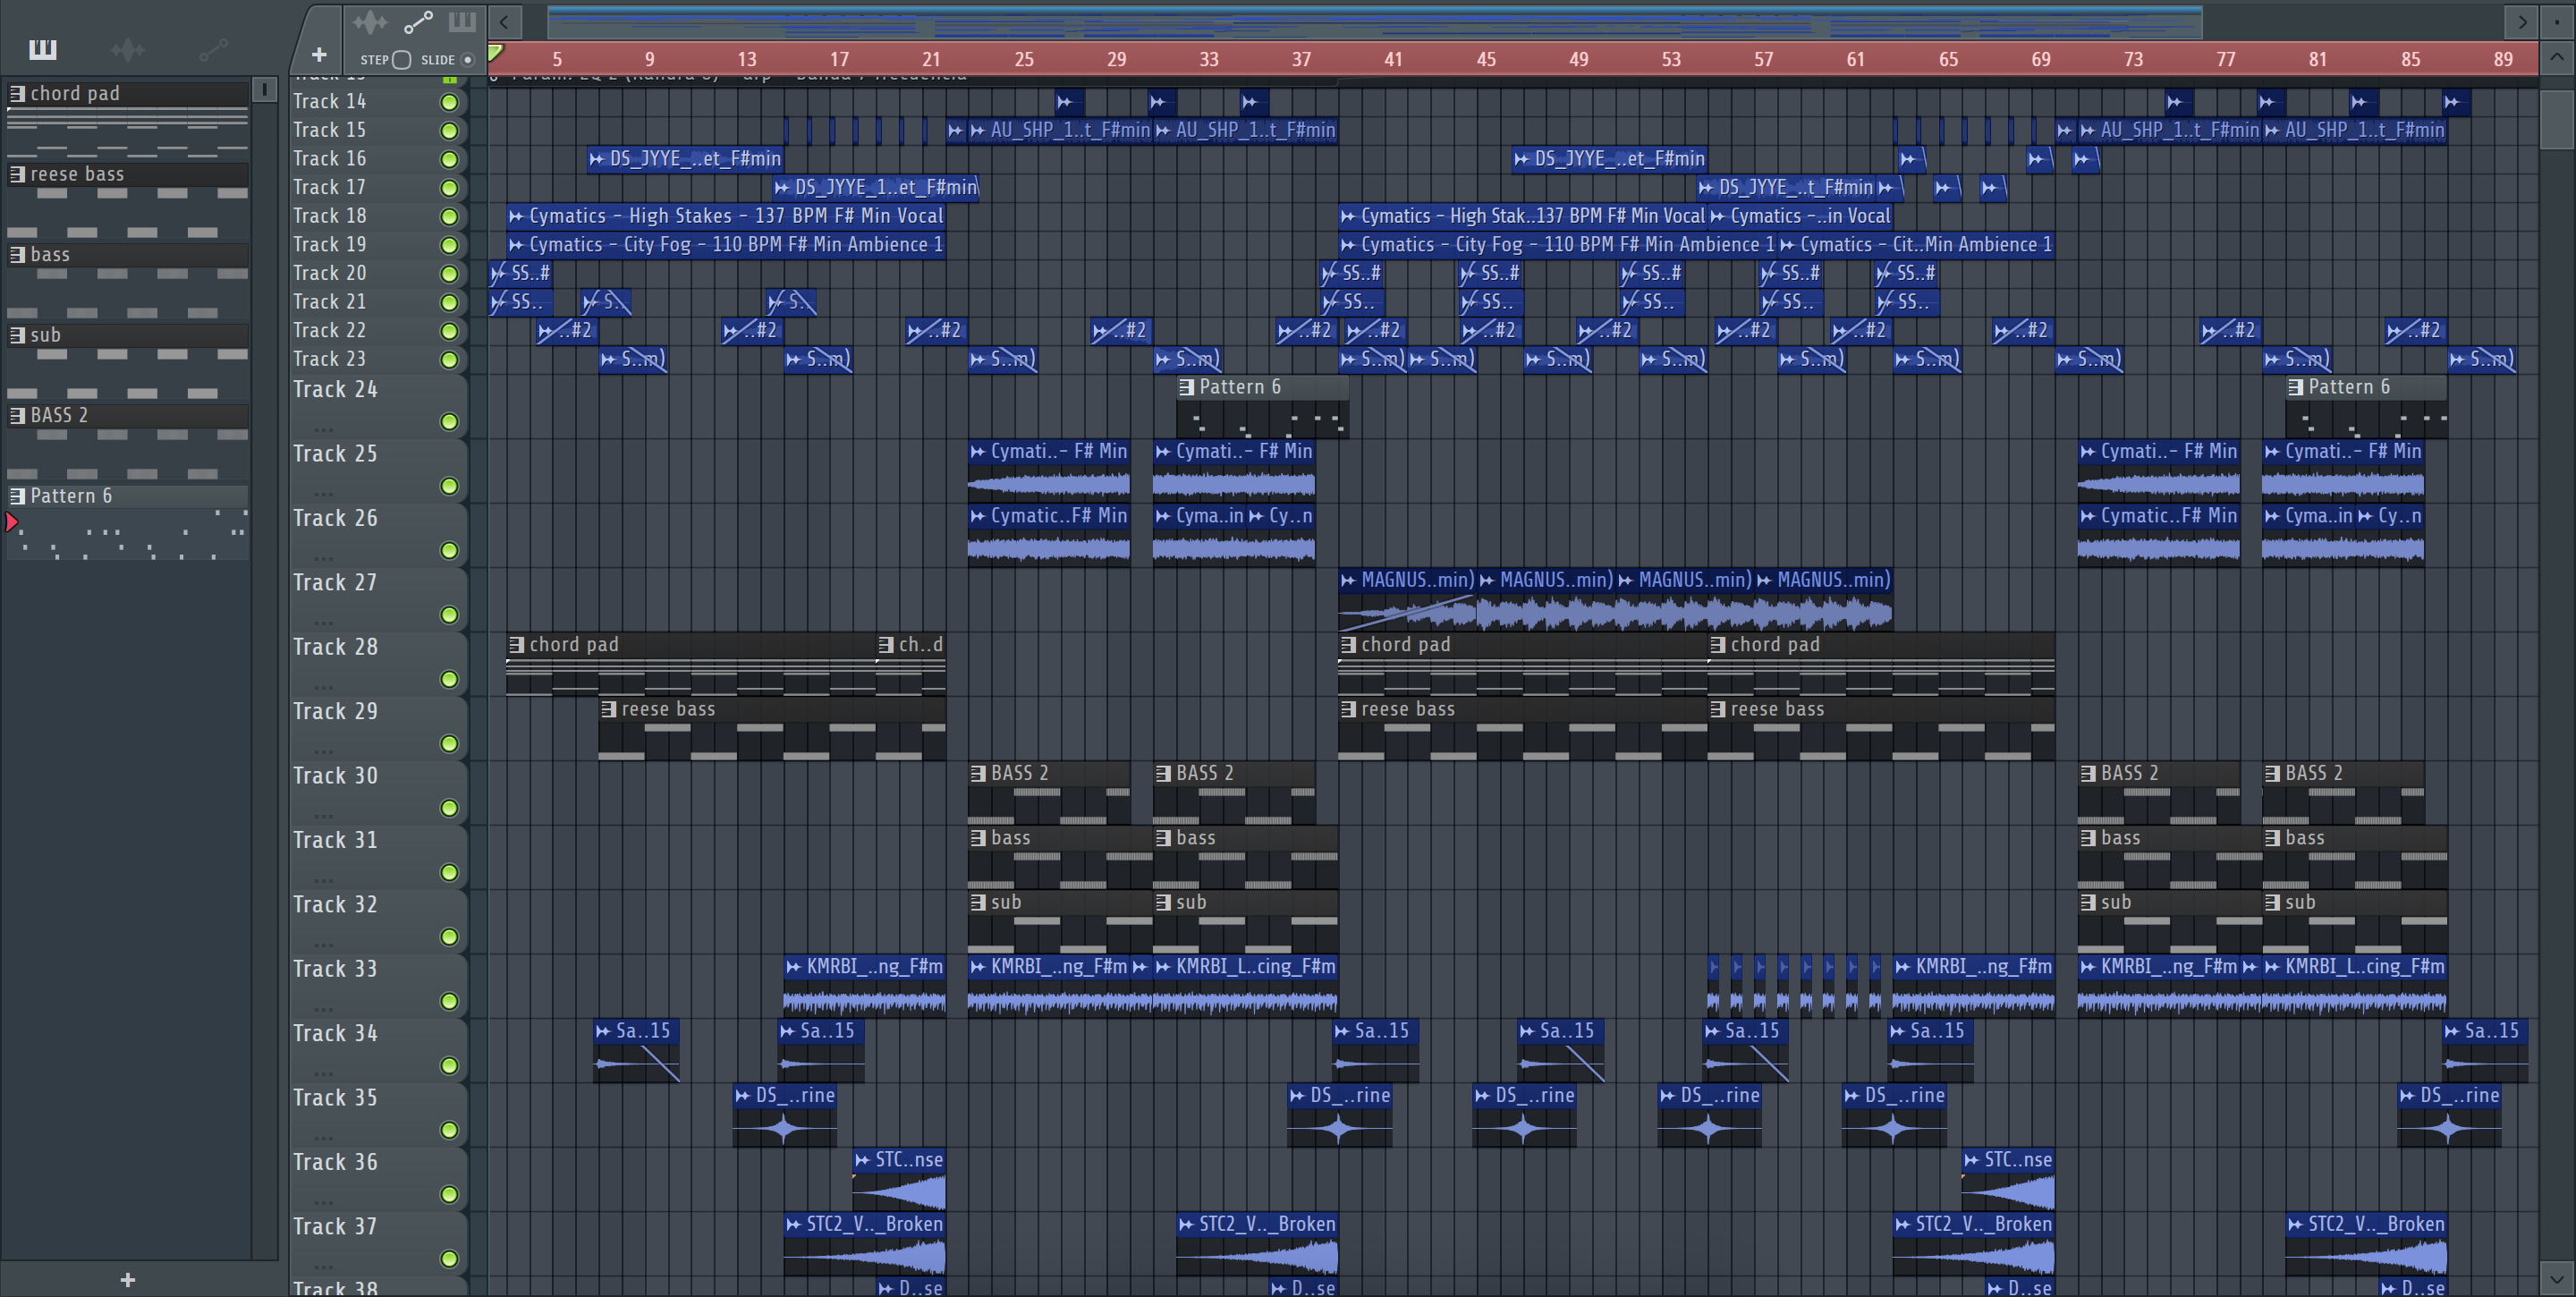
Task: Click the vertical scrollbar down arrow
Action: (x=2557, y=1278)
